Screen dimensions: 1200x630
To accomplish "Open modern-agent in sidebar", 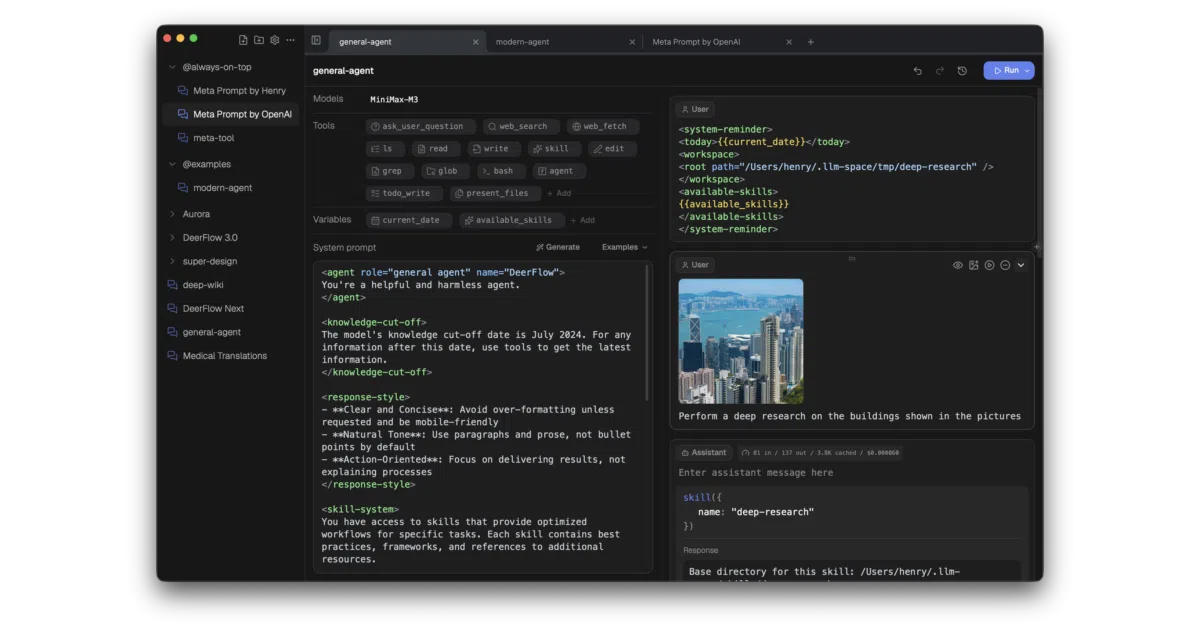I will tap(231, 188).
